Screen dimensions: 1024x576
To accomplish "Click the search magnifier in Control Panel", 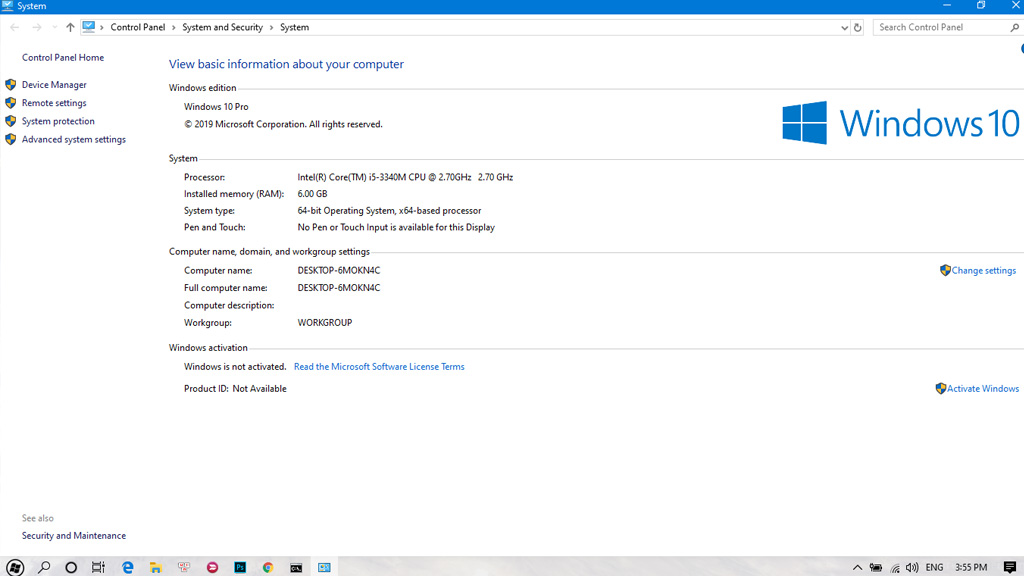I will coord(1014,27).
